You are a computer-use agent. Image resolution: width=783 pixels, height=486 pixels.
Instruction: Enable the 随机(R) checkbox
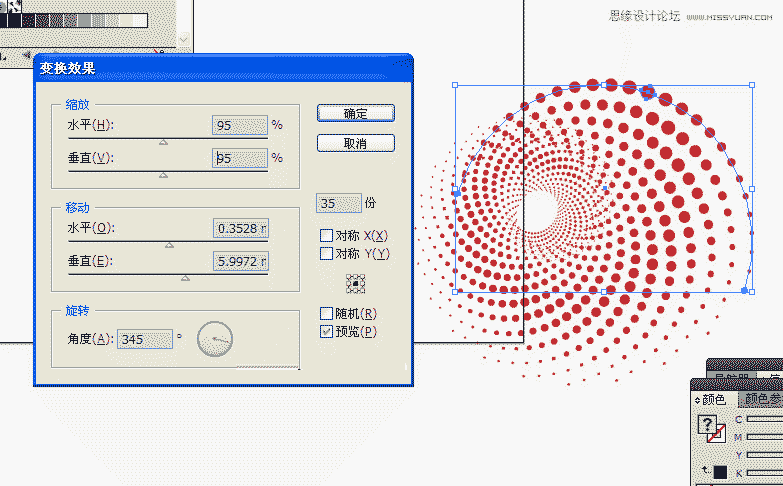click(x=326, y=313)
